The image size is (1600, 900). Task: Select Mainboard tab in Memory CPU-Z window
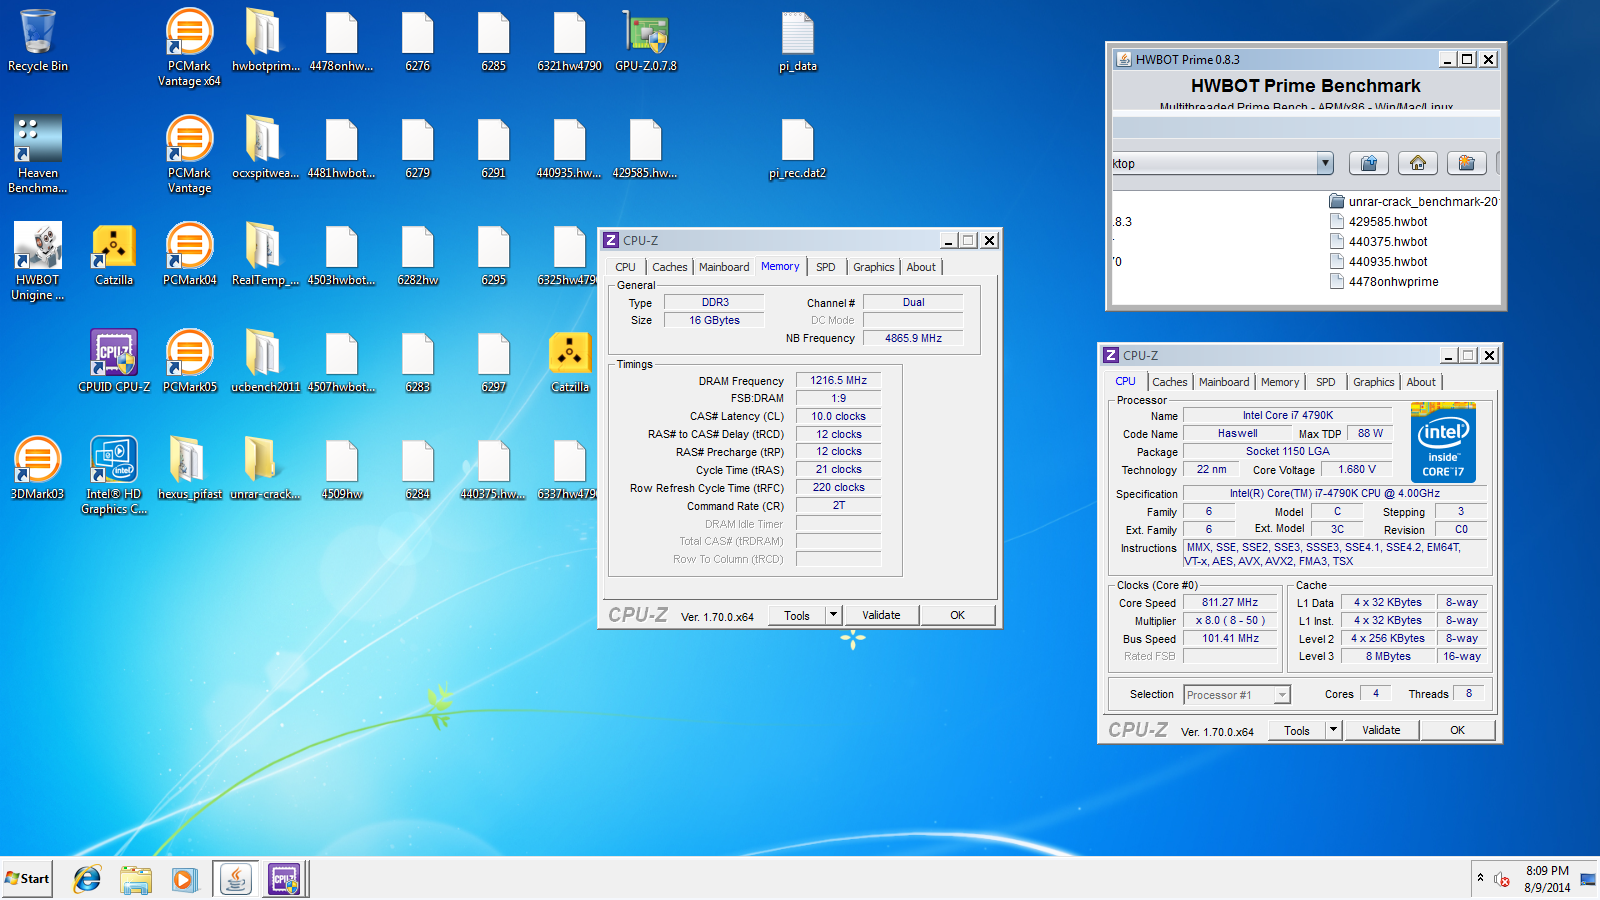click(724, 267)
